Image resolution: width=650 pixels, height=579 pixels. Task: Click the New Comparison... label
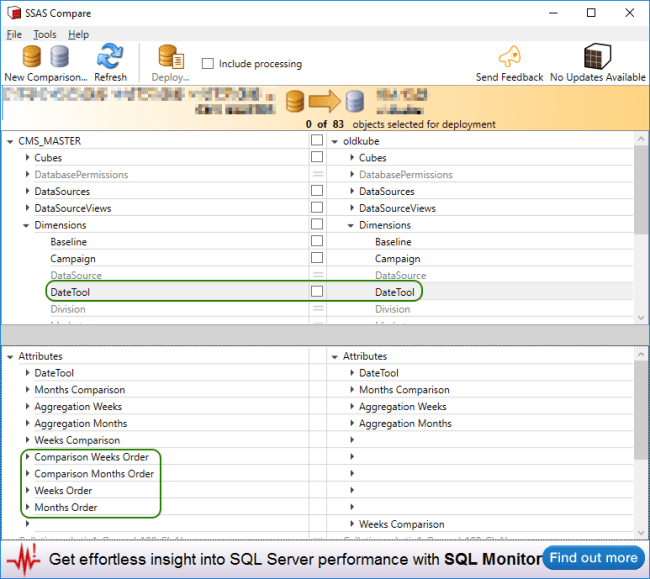46,78
